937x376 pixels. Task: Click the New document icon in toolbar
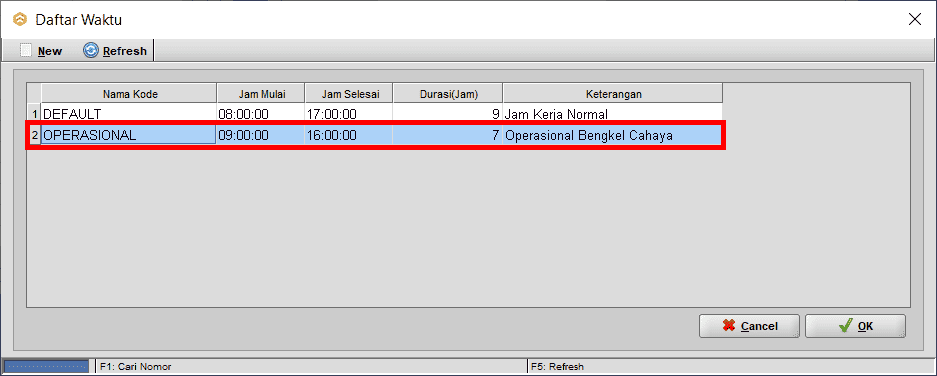coord(26,51)
